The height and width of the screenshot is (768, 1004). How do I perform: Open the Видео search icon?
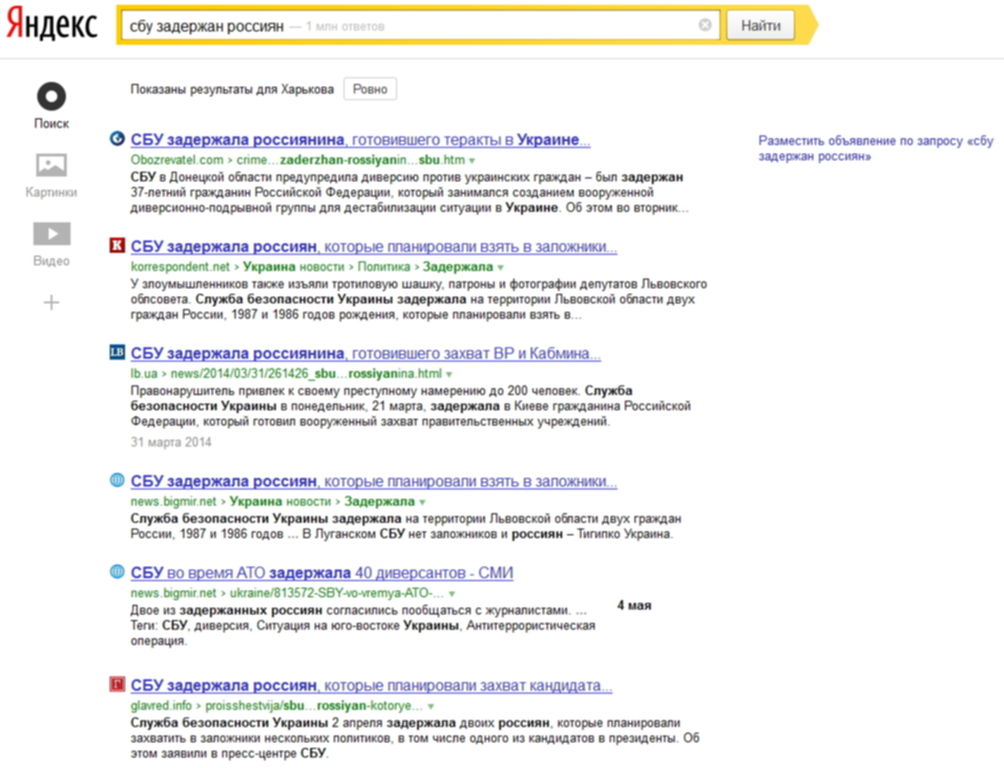coord(51,234)
